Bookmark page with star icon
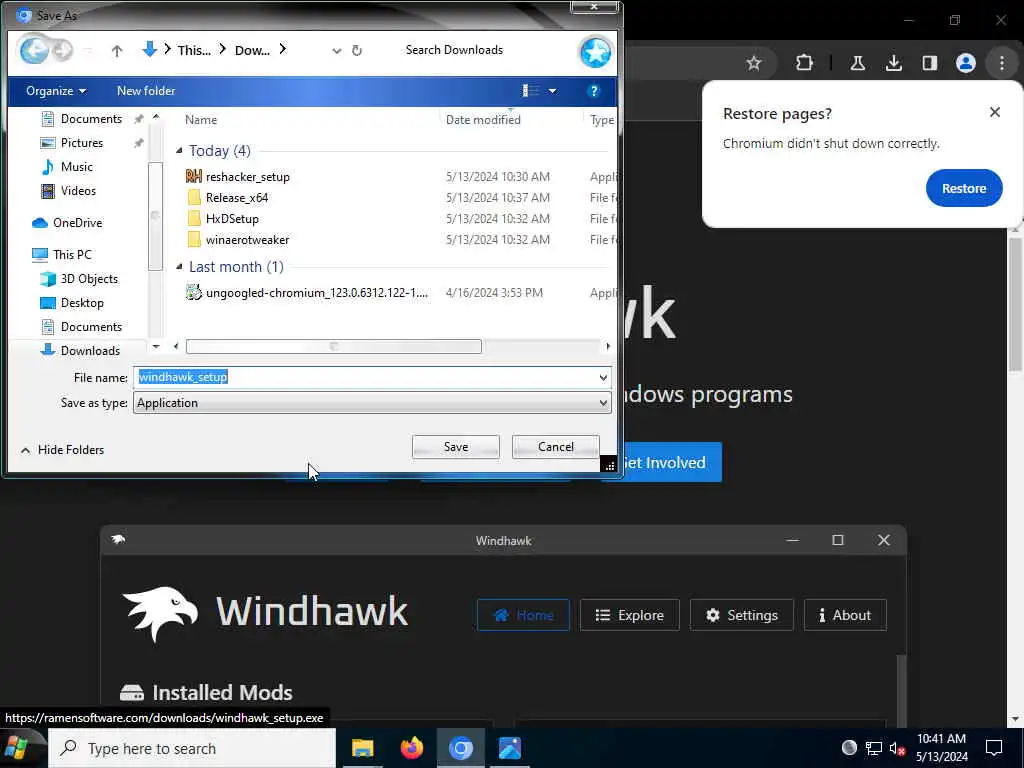The image size is (1024, 768). (754, 63)
